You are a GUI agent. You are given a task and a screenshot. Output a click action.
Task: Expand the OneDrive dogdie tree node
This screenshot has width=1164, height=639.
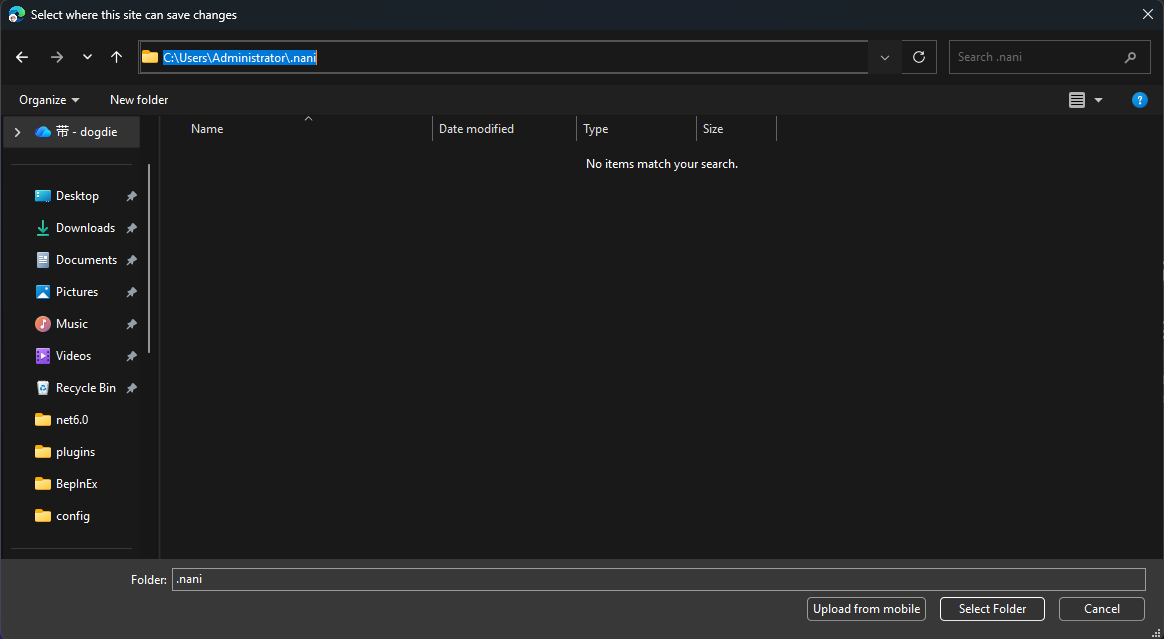17,132
